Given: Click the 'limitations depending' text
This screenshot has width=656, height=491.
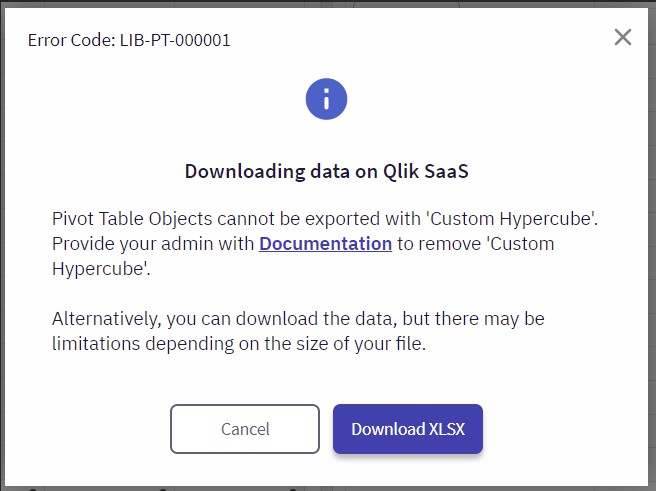Looking at the screenshot, I should 143,344.
